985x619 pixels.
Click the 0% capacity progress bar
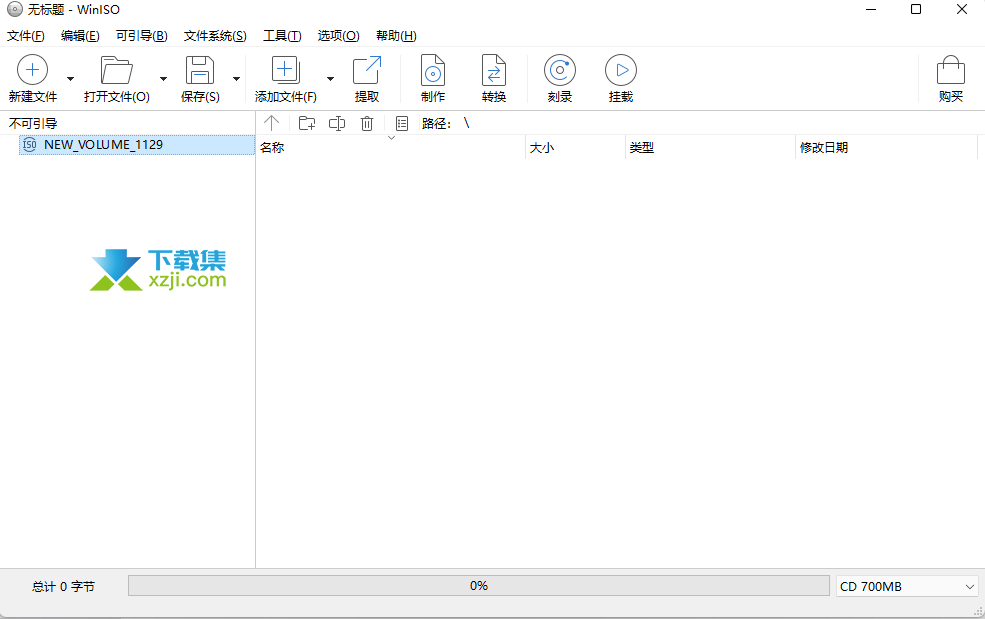point(479,586)
